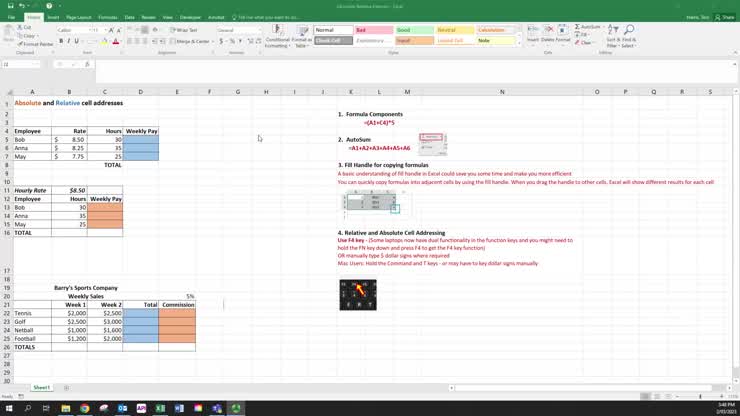Click the Insert Function fx icon
This screenshot has width=740, height=416.
pyautogui.click(x=85, y=64)
